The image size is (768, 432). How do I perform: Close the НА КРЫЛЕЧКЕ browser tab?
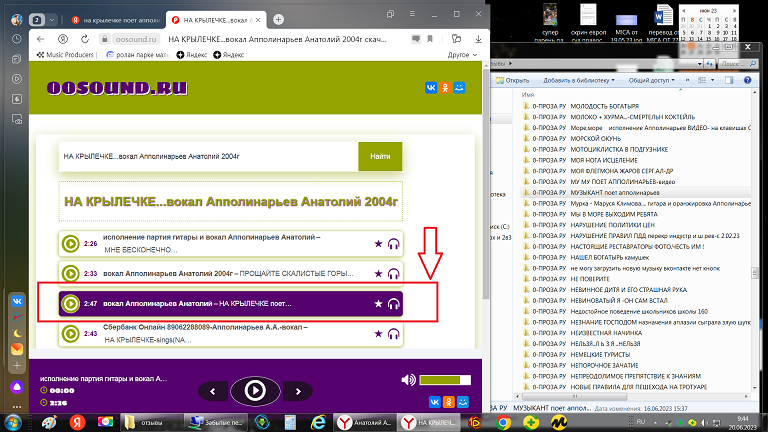pyautogui.click(x=258, y=20)
